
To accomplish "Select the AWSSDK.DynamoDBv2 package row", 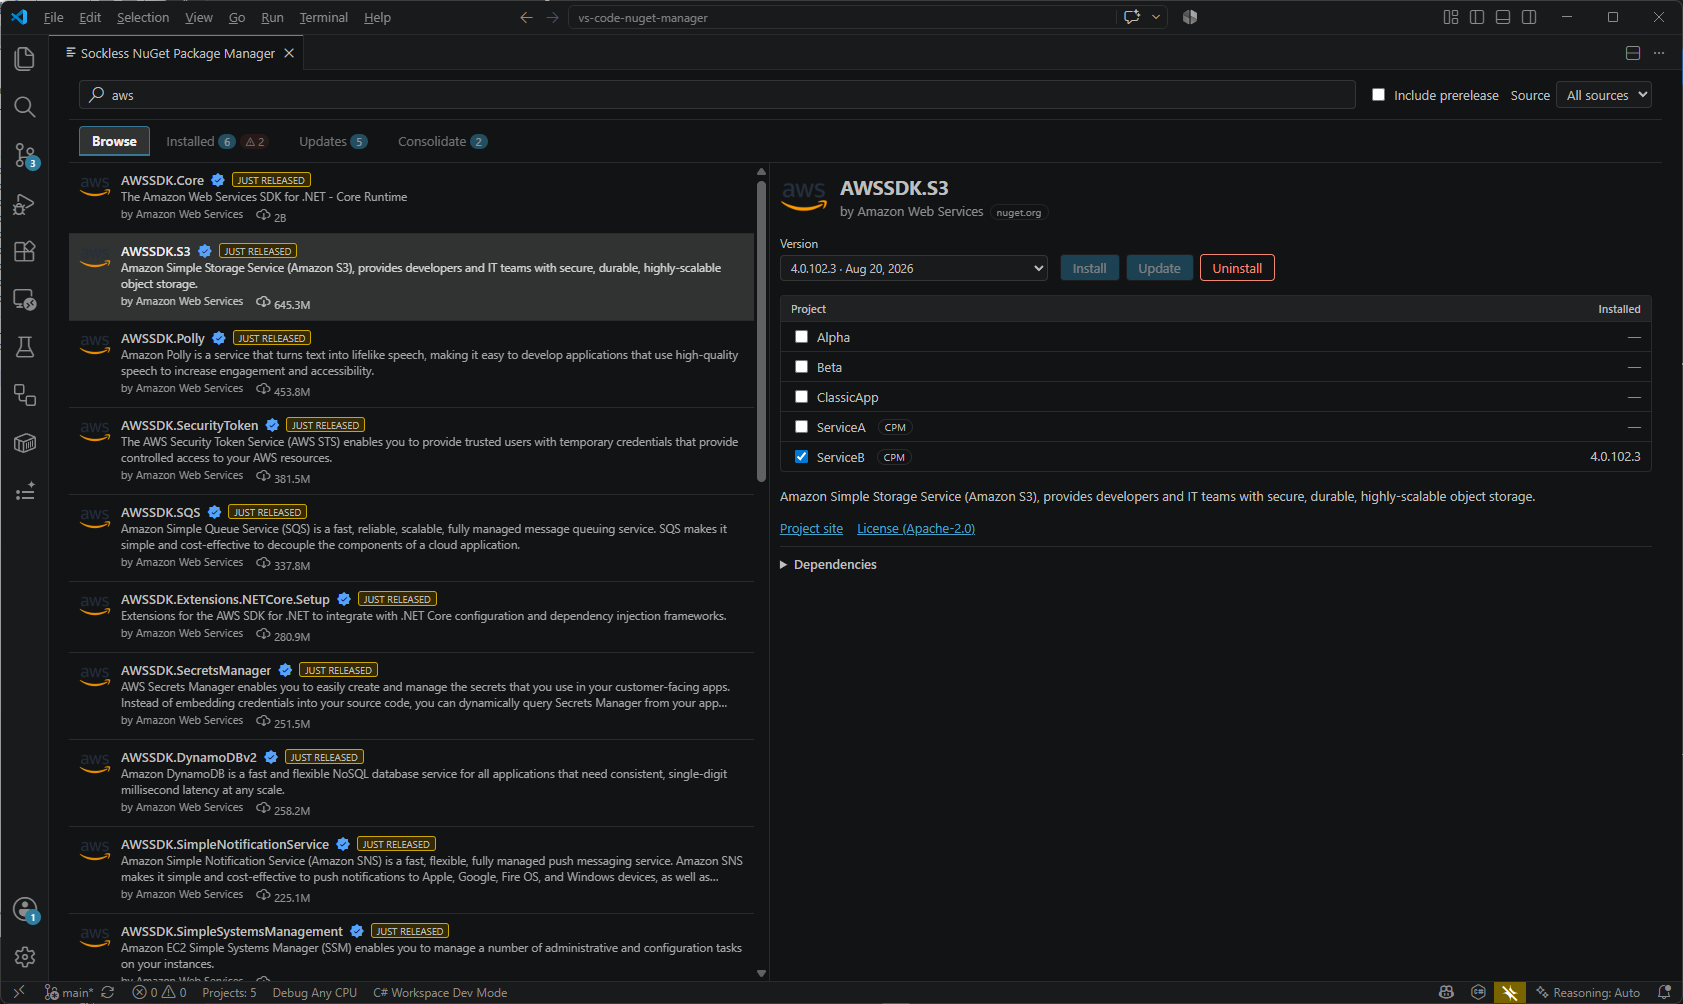I will pyautogui.click(x=411, y=783).
